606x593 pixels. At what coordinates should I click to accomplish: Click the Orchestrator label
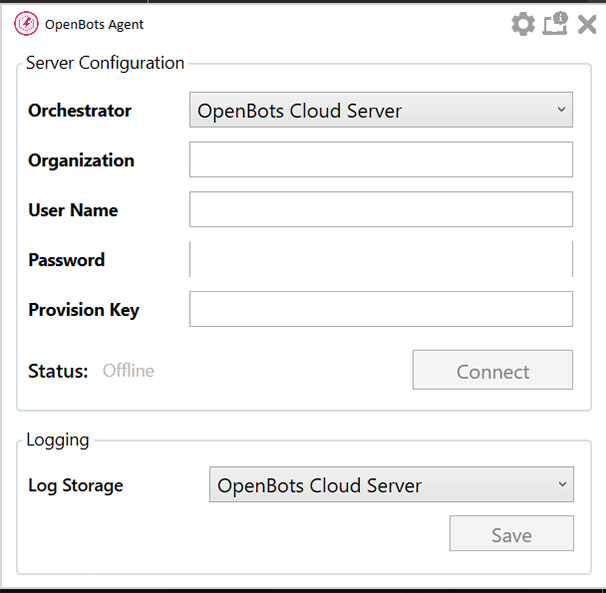click(x=80, y=111)
